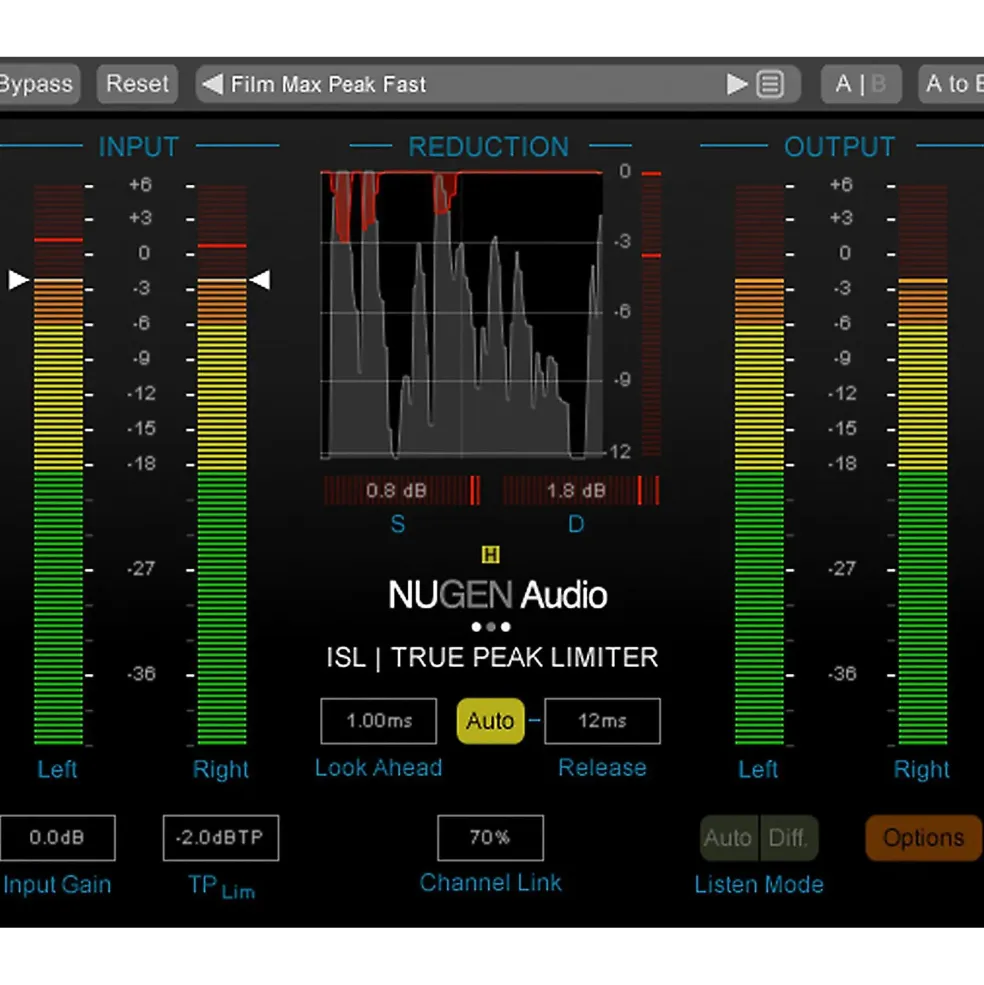The width and height of the screenshot is (984, 985).
Task: Open the preset list menu icon
Action: (x=770, y=84)
